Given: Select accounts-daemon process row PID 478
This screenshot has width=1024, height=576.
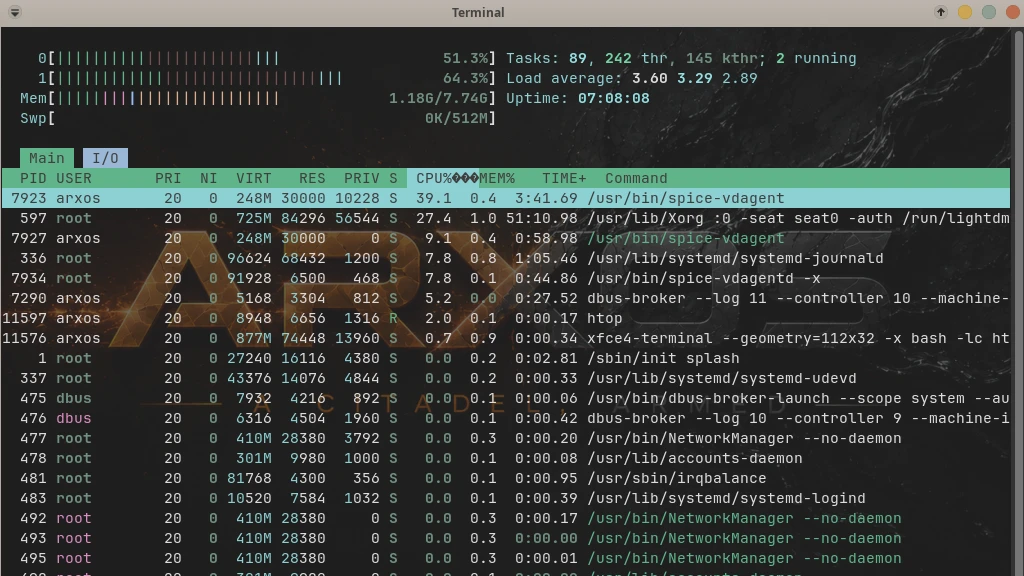Looking at the screenshot, I should click(505, 458).
